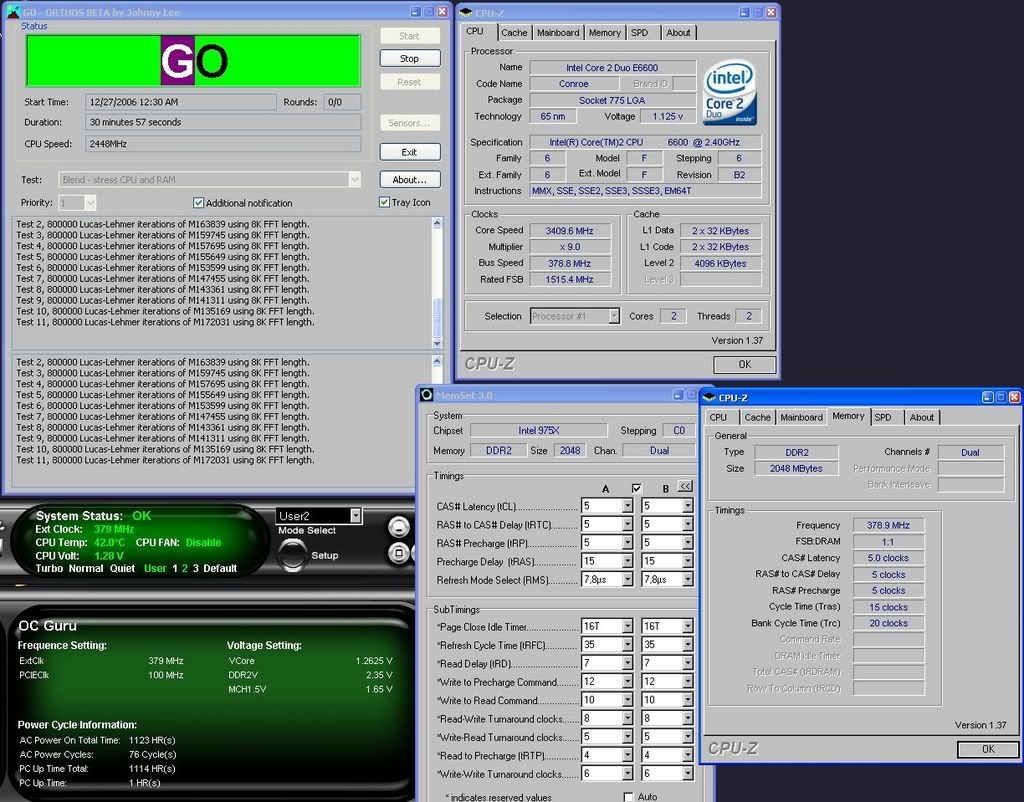The image size is (1024, 802).
Task: Click the << collapse button in MemSet
Action: (685, 487)
